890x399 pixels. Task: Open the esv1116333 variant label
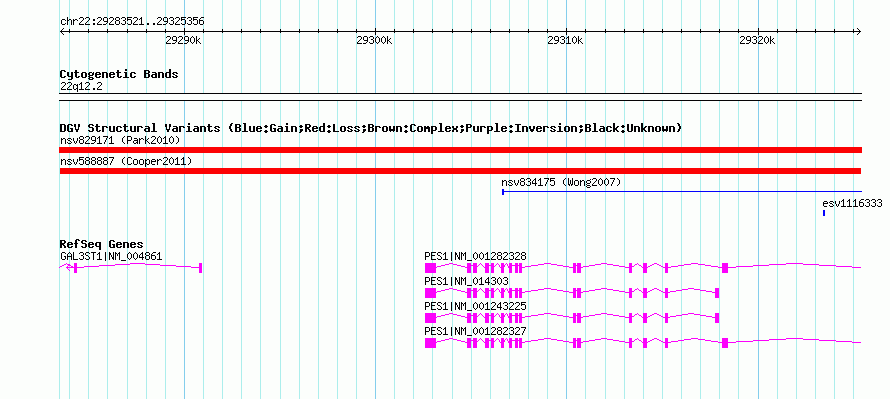852,203
